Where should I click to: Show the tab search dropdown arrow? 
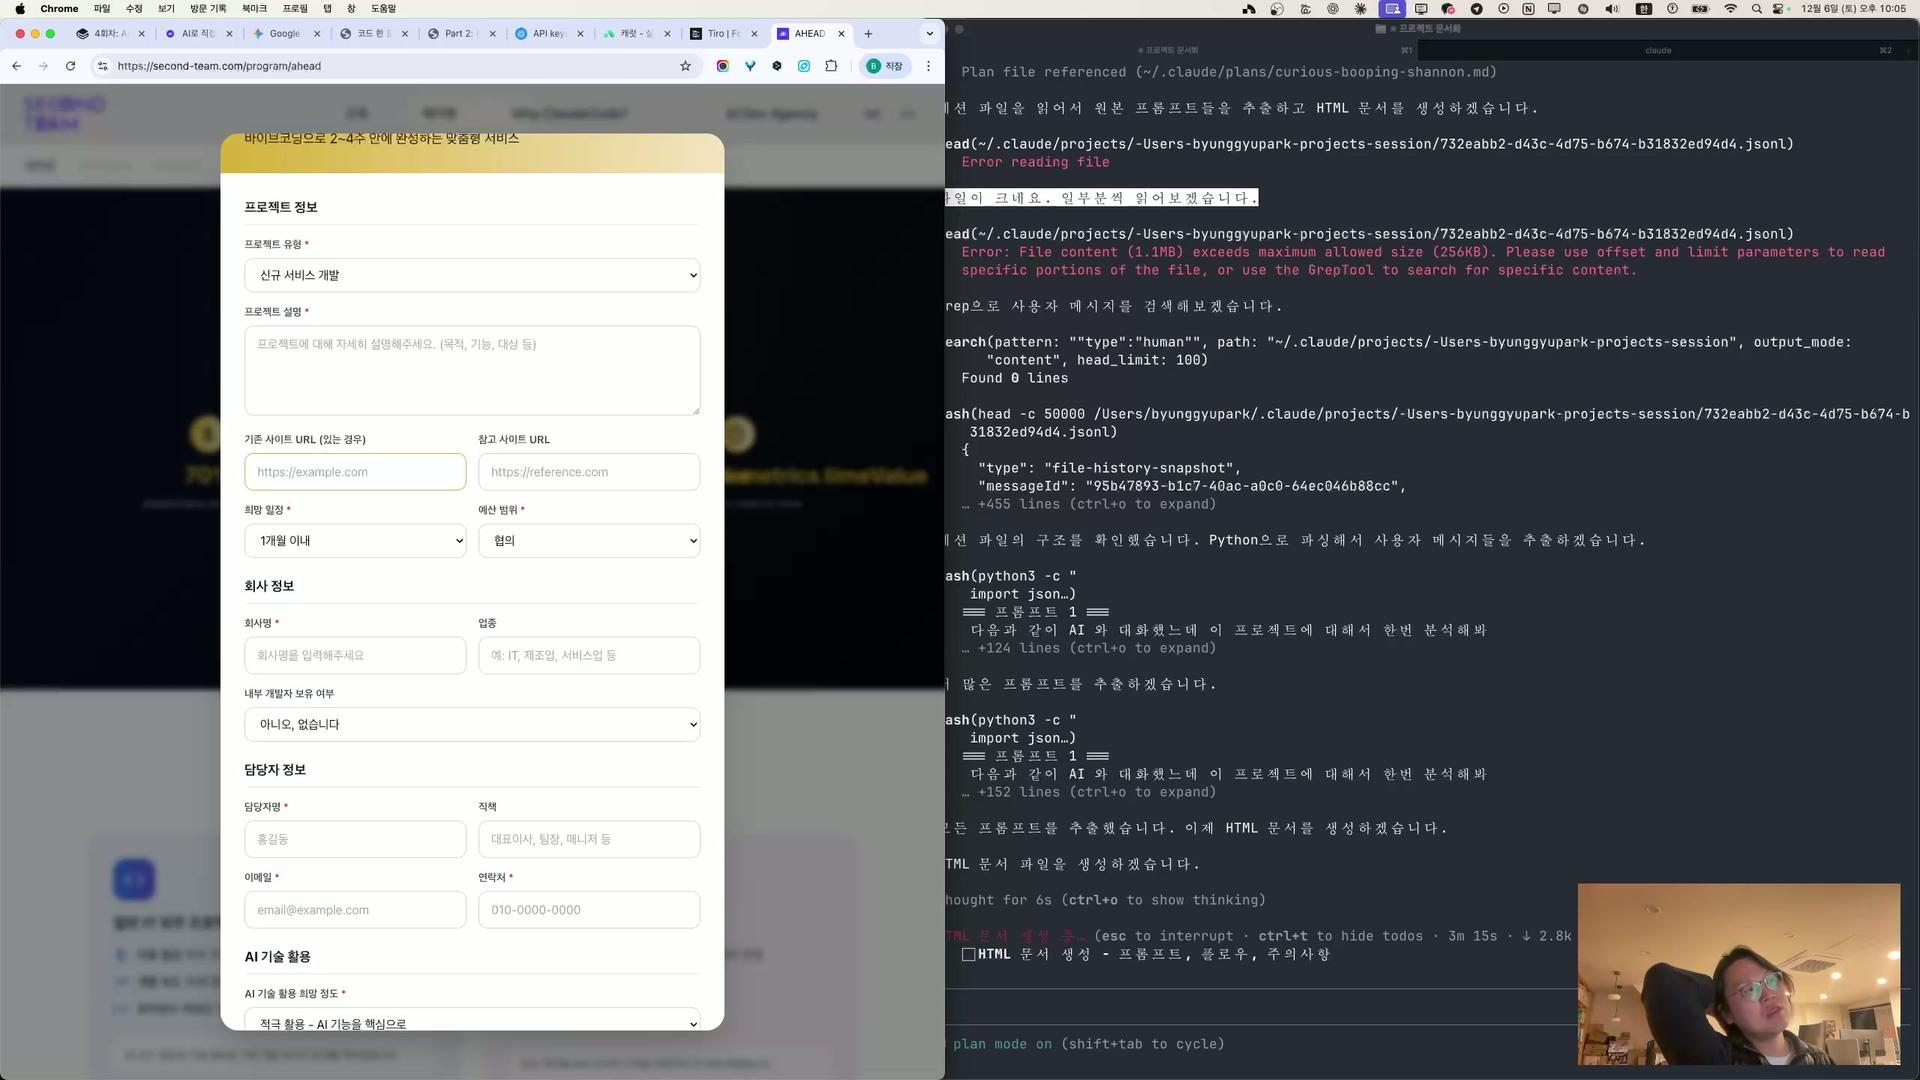(x=930, y=33)
